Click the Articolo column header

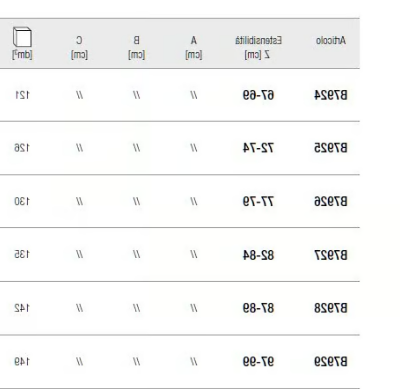[331, 41]
